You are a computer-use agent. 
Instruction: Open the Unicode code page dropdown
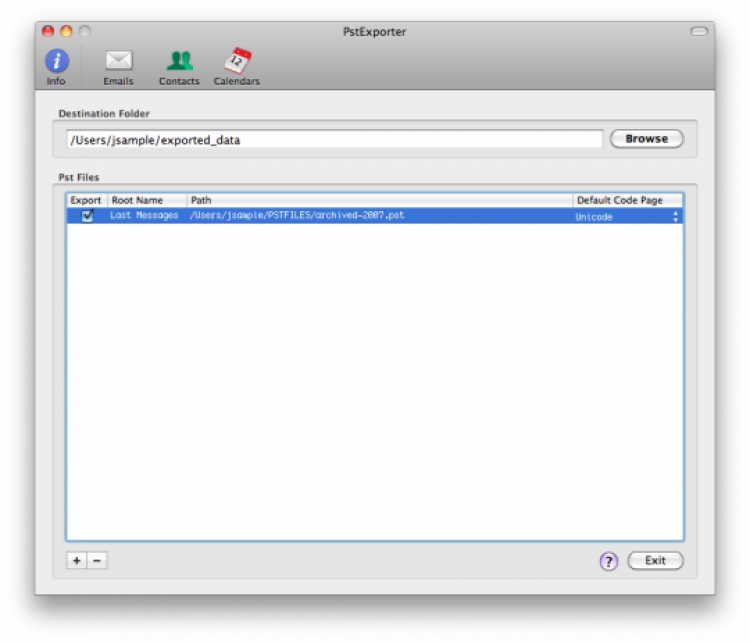[x=627, y=216]
